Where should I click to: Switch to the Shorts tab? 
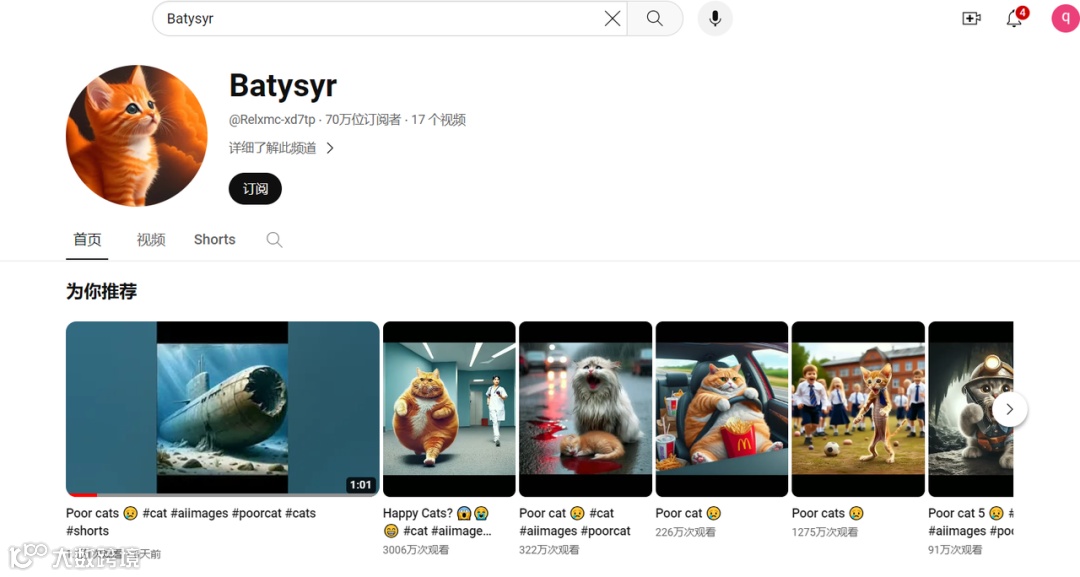214,240
